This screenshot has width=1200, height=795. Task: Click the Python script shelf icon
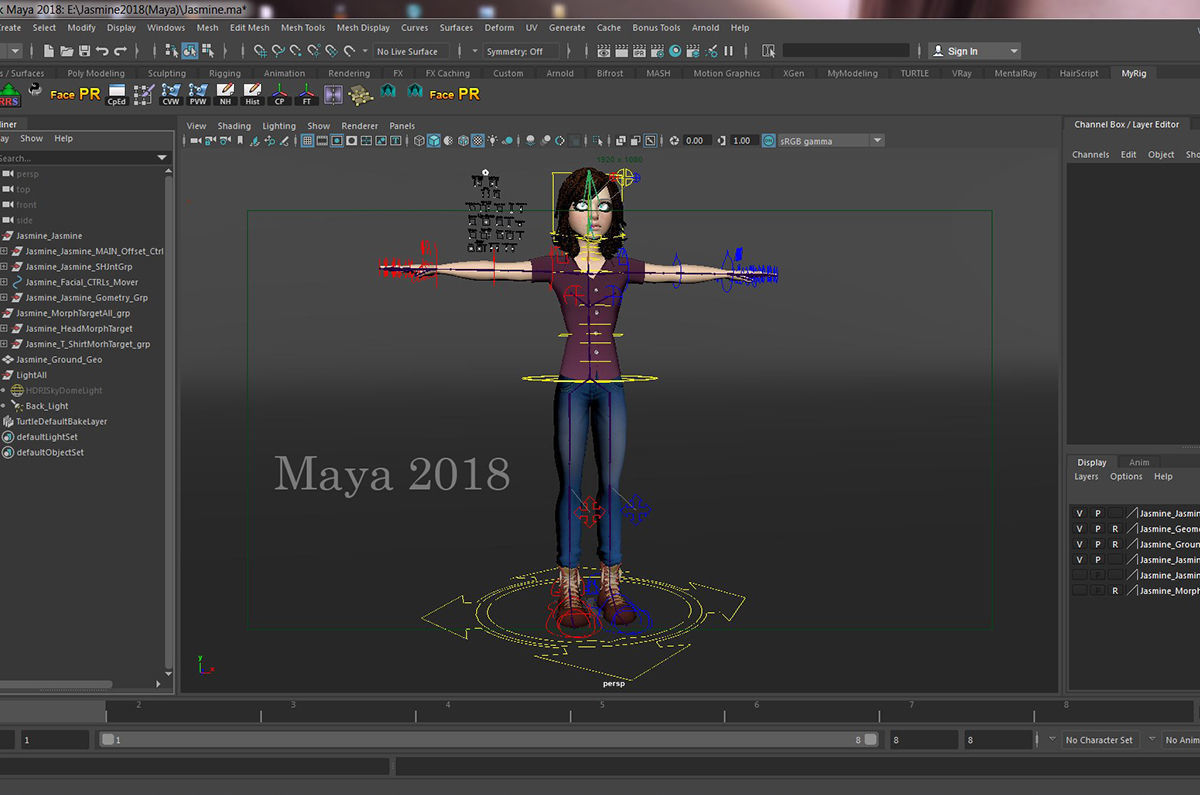pos(35,91)
